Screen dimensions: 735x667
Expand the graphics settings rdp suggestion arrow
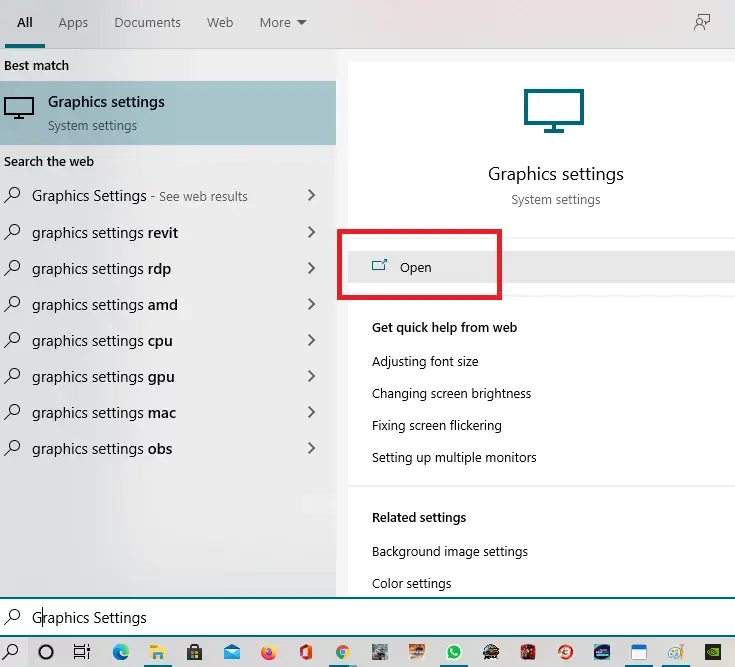[311, 268]
